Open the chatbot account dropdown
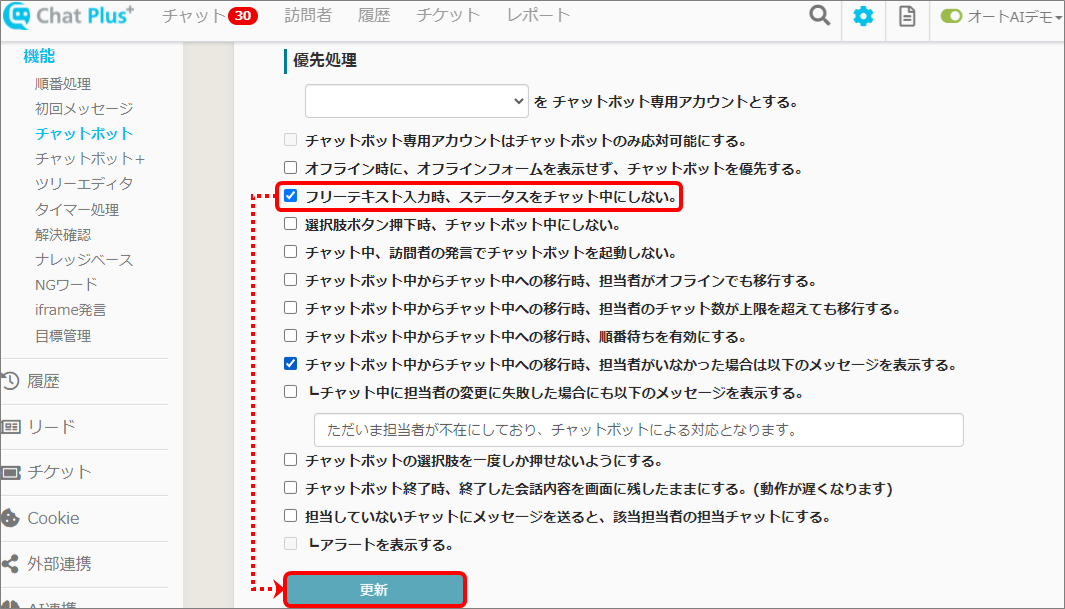This screenshot has width=1065, height=609. tap(416, 101)
